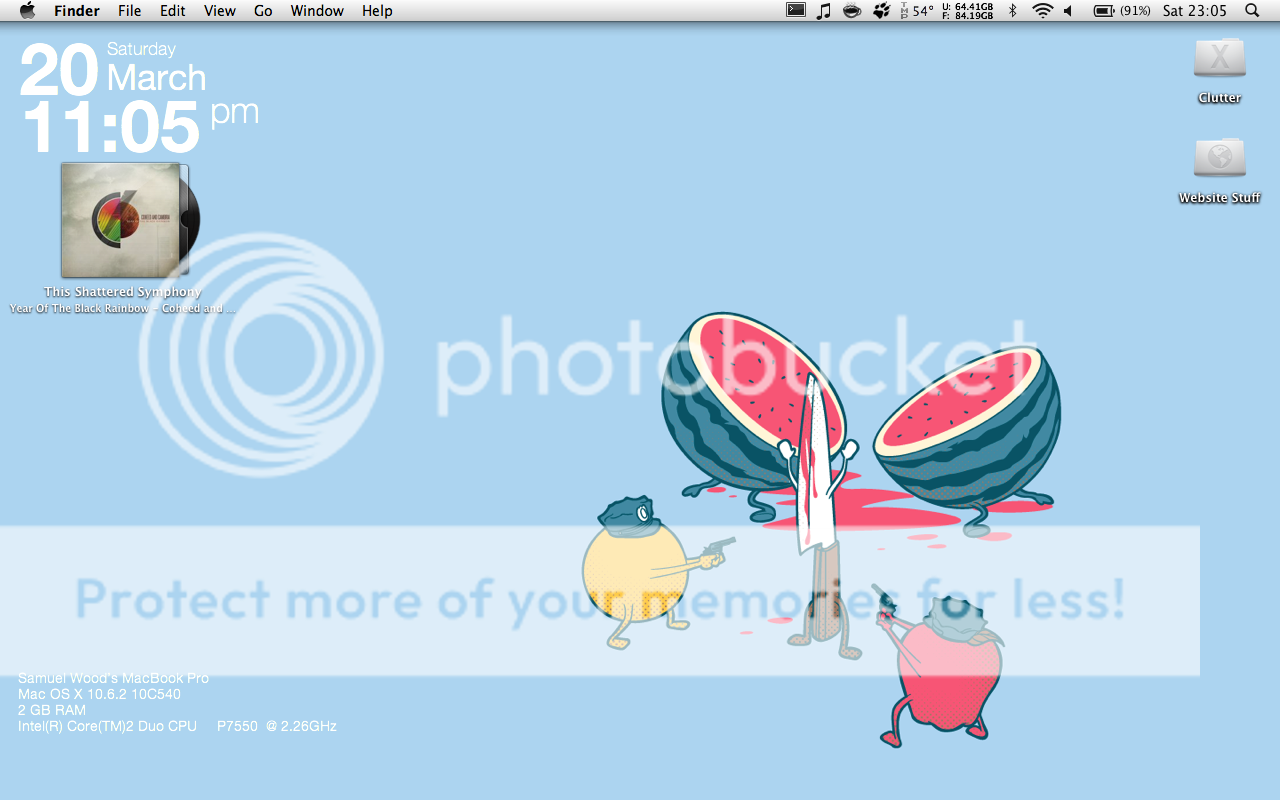Click the terminal icon in the menu bar

pyautogui.click(x=796, y=11)
